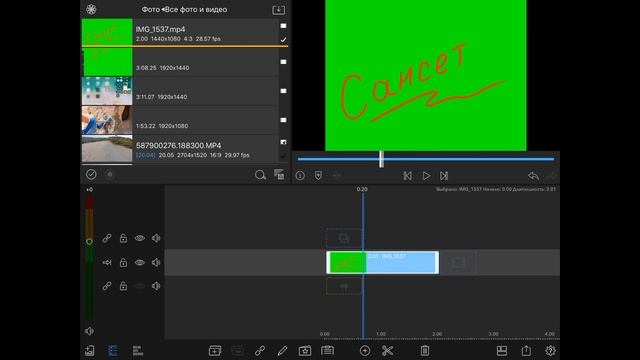
Task: Open project manager icon in bottom bar
Action: coord(89,351)
